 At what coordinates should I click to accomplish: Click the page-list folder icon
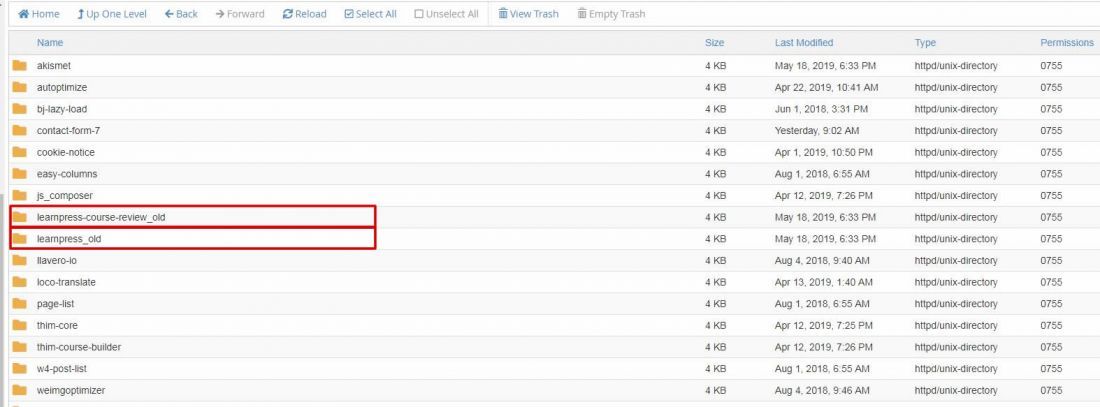coord(20,304)
